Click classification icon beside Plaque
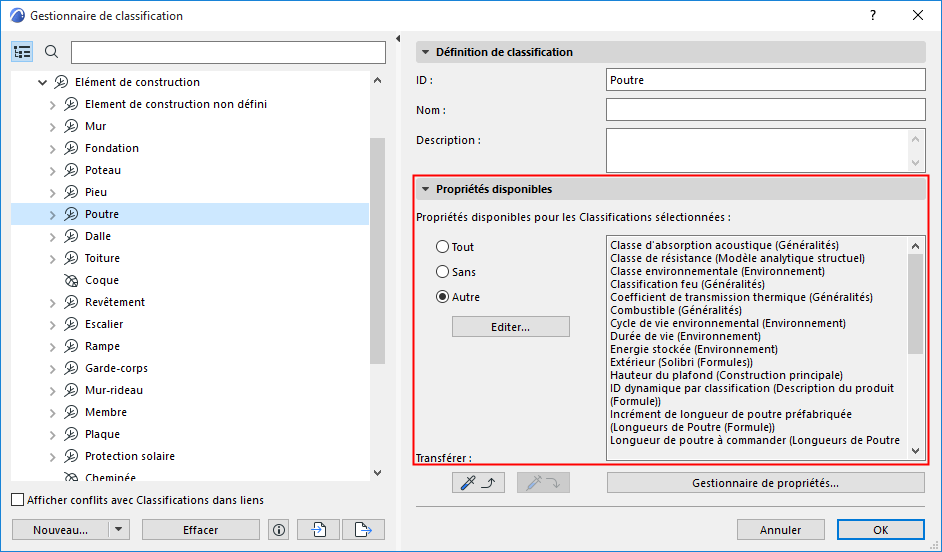This screenshot has height=552, width=942. point(71,434)
